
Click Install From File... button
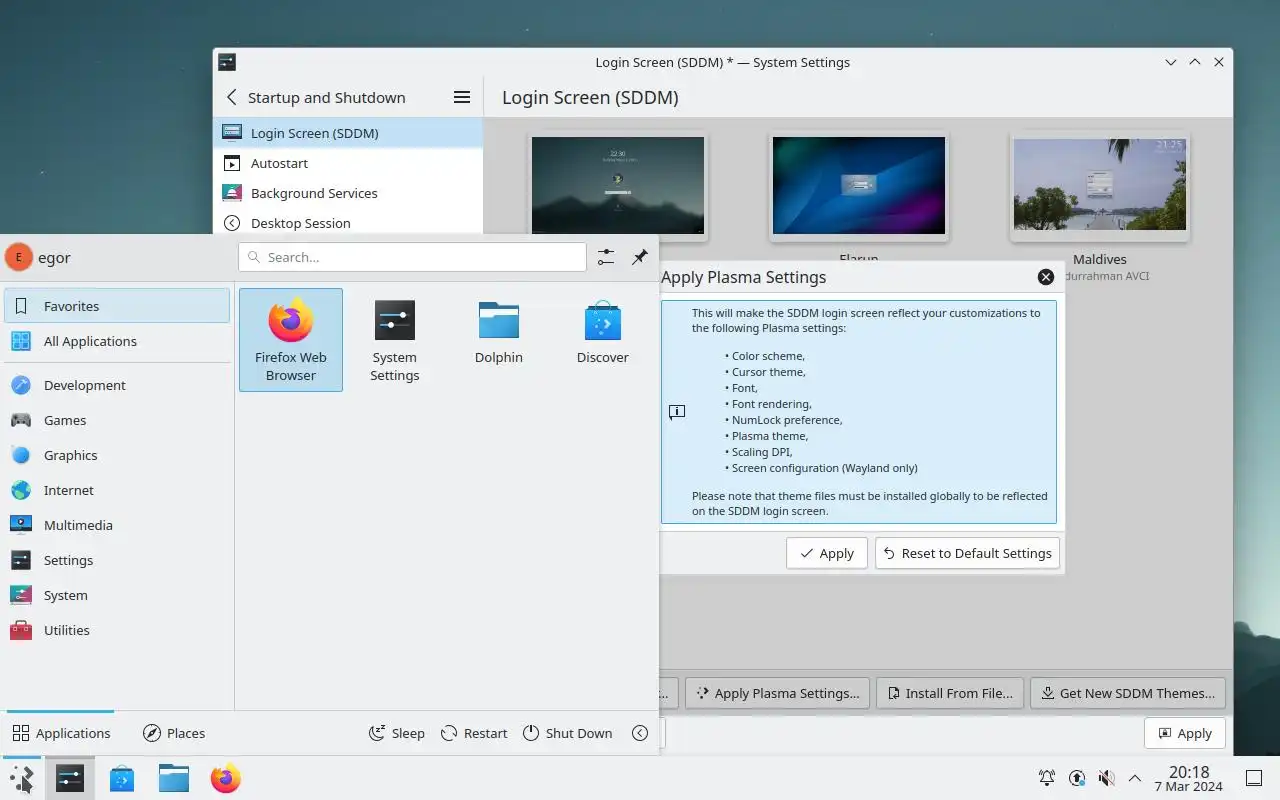point(950,693)
